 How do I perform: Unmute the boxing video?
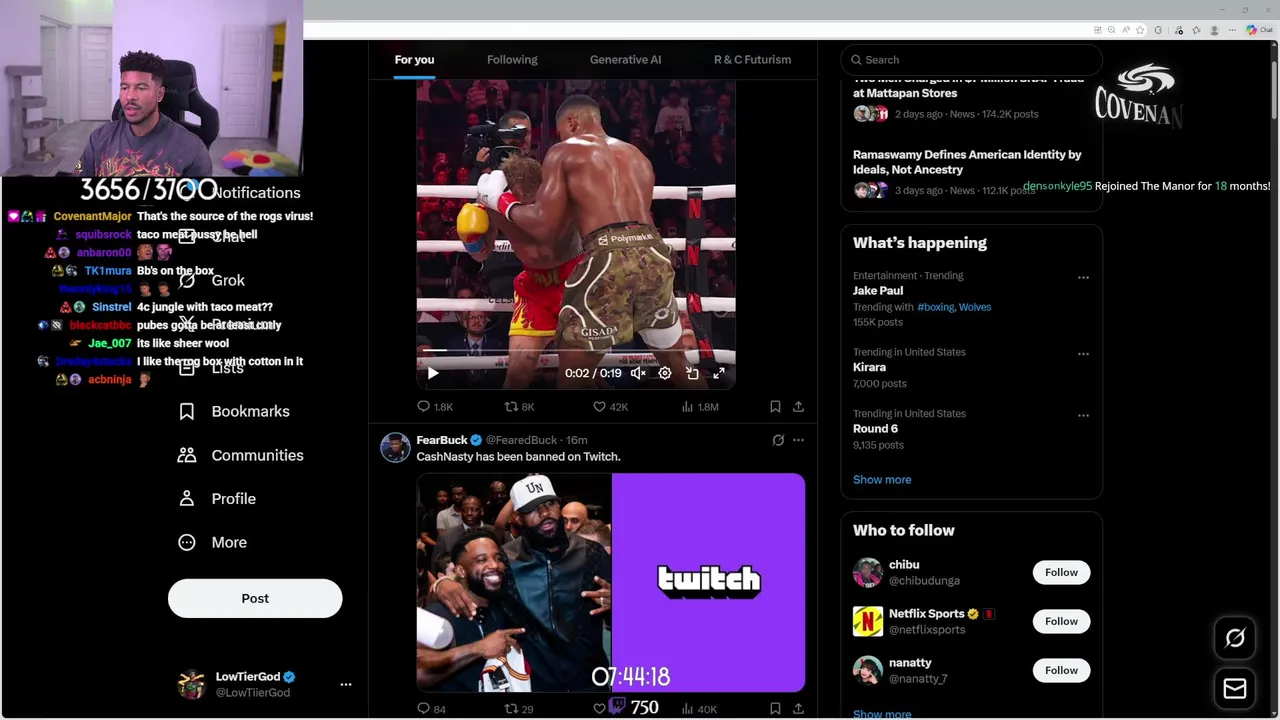click(638, 373)
